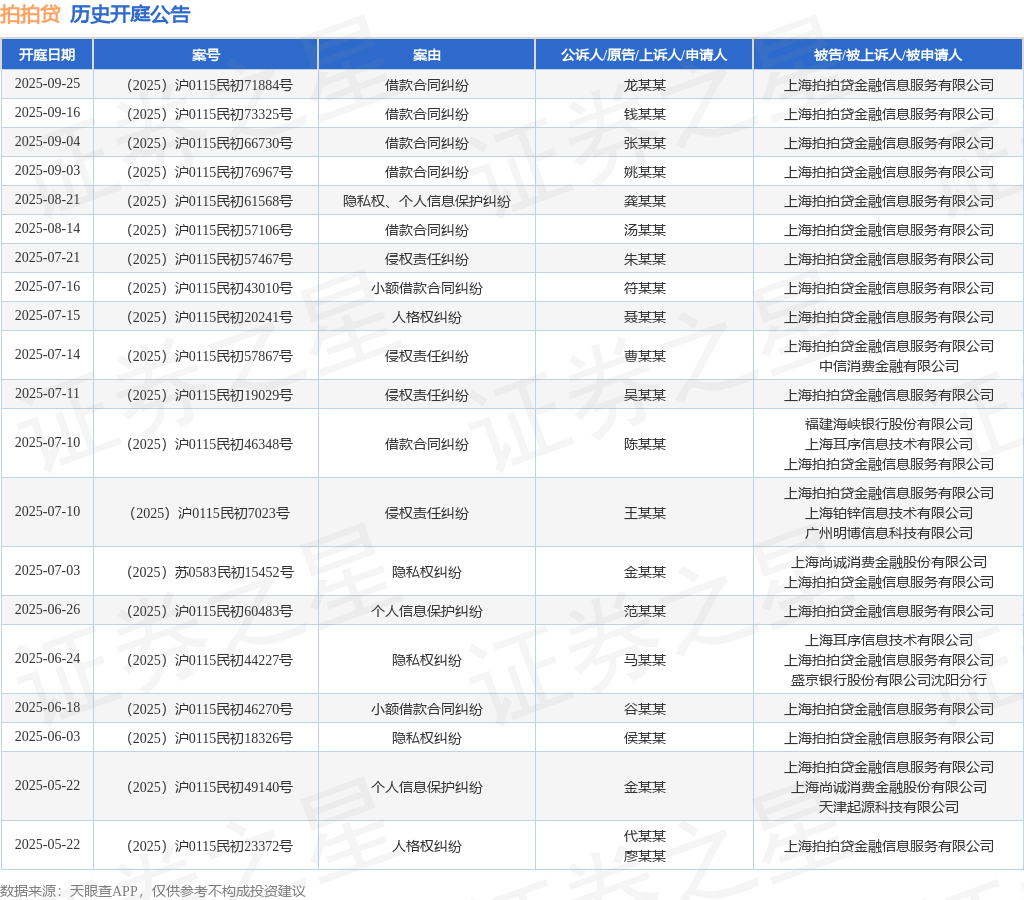1024x900 pixels.
Task: Click the 拍拍贷 title text
Action: [x=30, y=14]
